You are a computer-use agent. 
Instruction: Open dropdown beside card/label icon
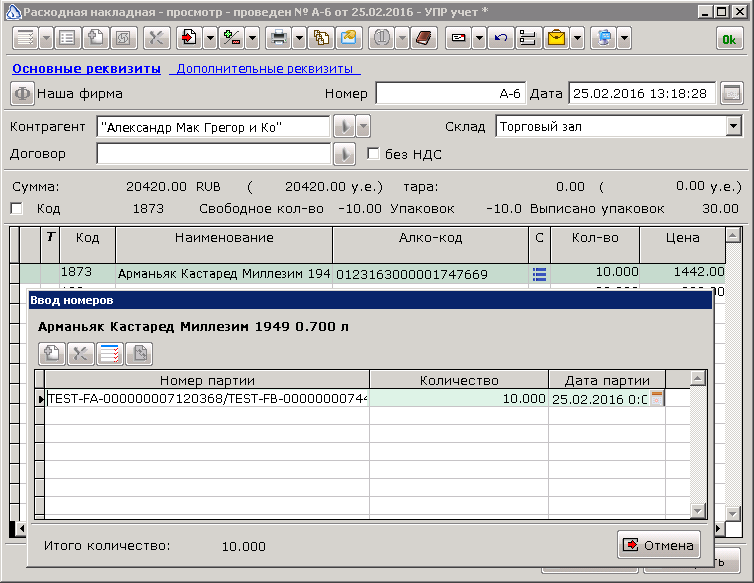[x=479, y=38]
